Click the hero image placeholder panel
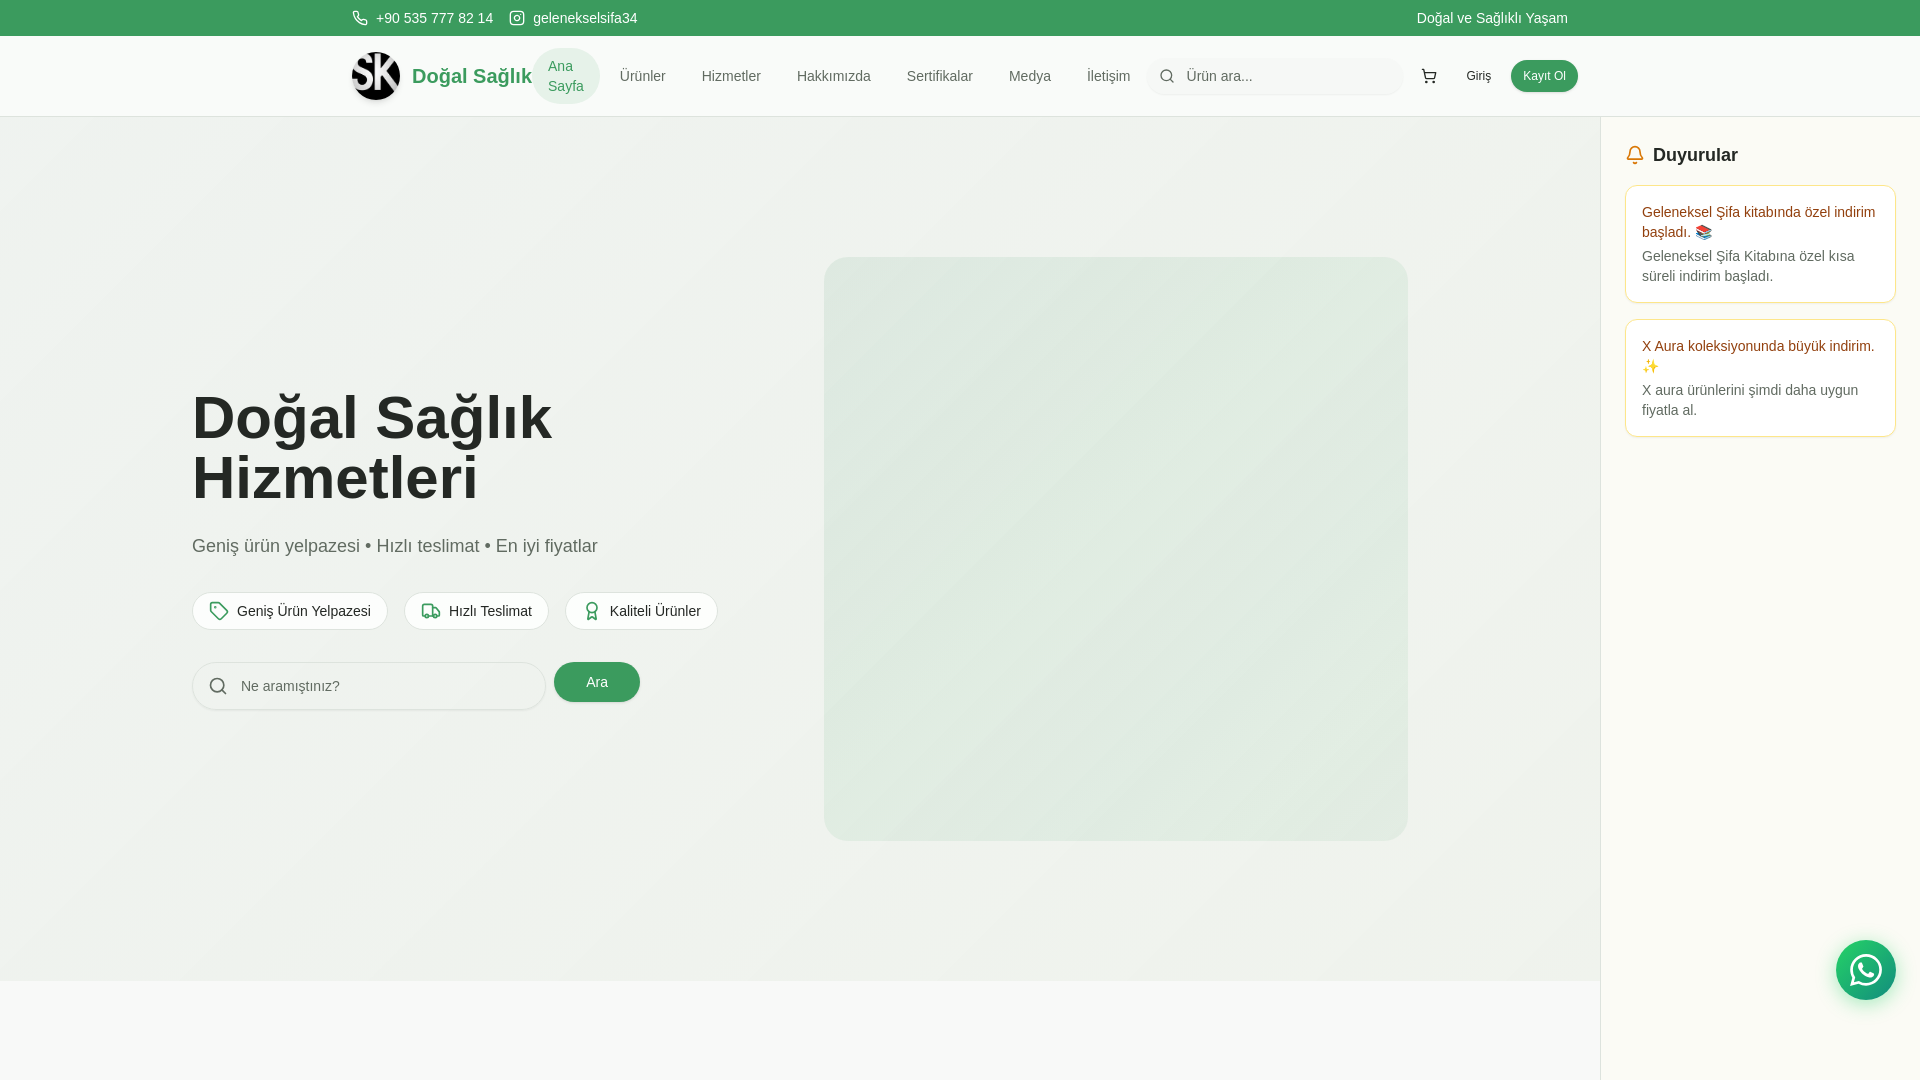The width and height of the screenshot is (1920, 1080). coord(1116,549)
